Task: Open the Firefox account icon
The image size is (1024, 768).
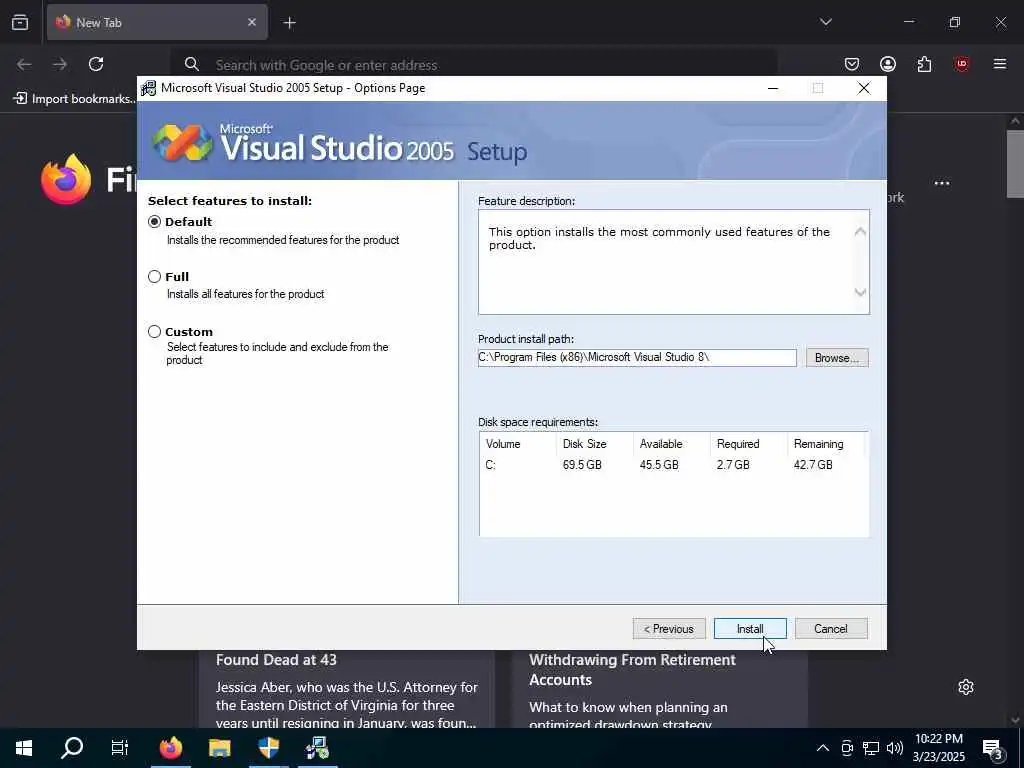Action: click(888, 64)
